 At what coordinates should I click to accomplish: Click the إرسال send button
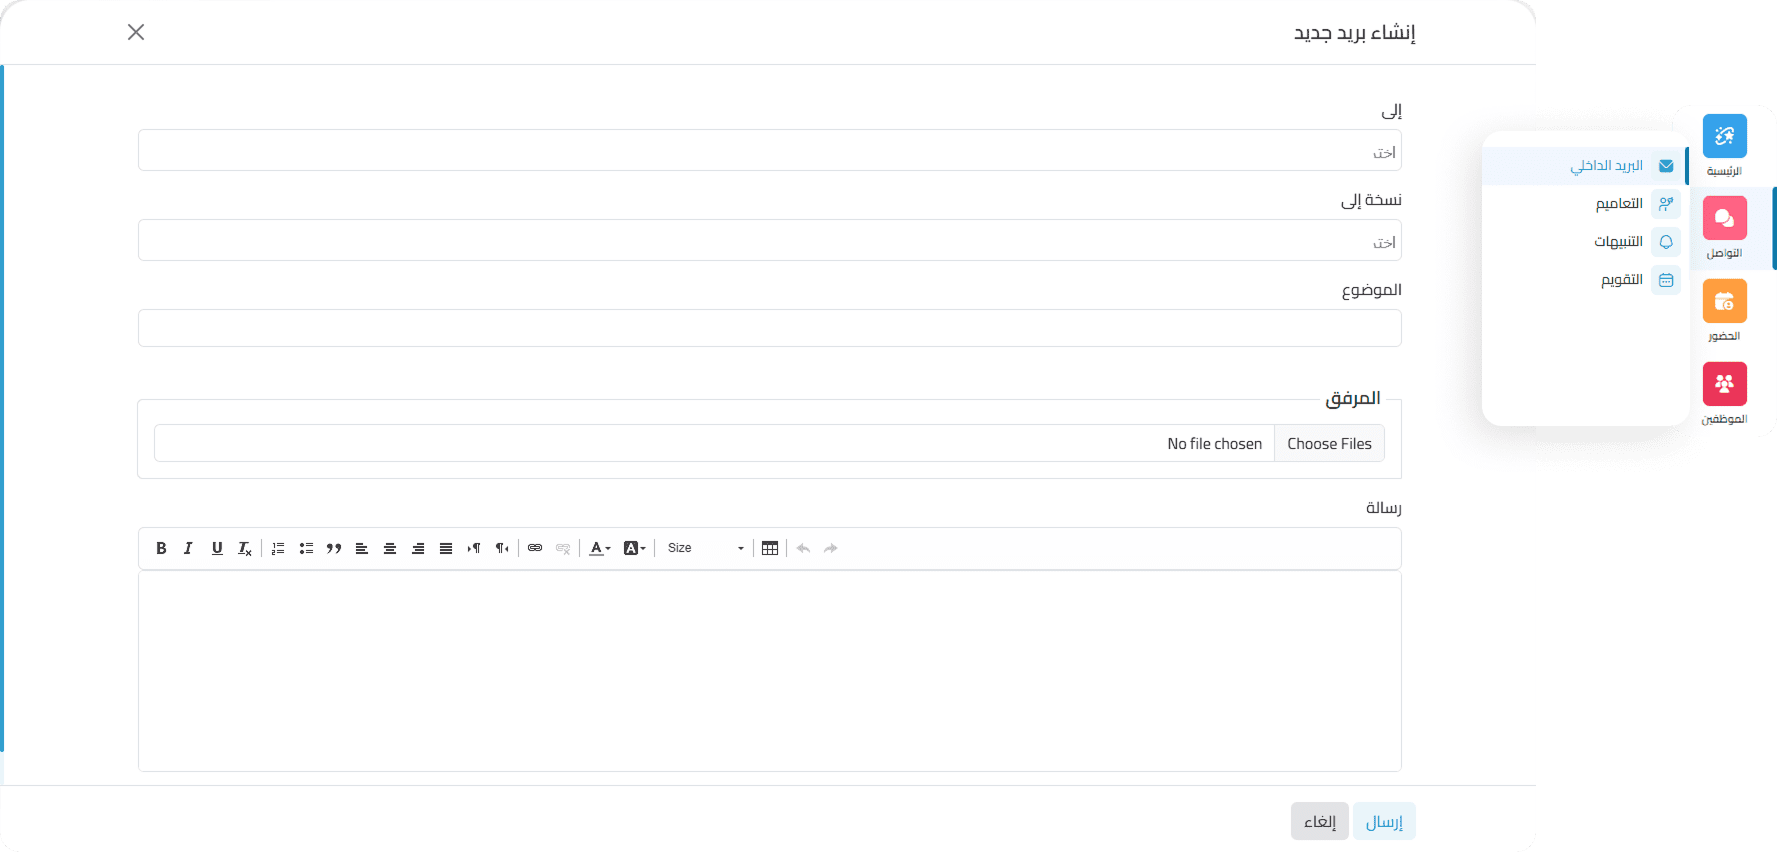tap(1384, 821)
